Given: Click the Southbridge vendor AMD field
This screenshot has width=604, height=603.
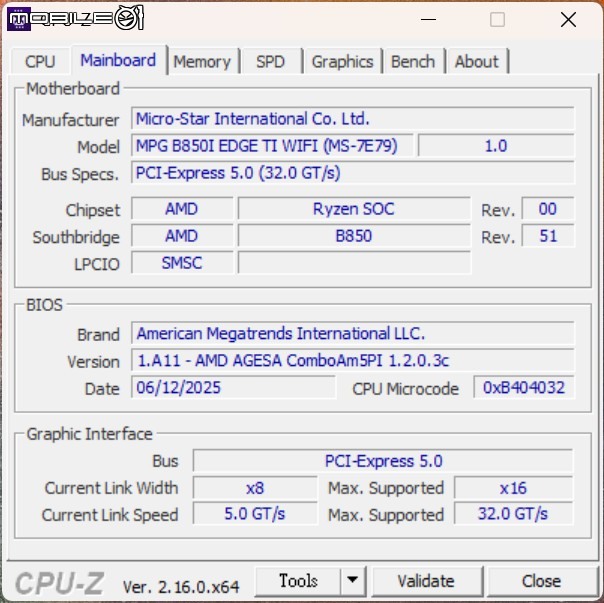Looking at the screenshot, I should pos(182,236).
